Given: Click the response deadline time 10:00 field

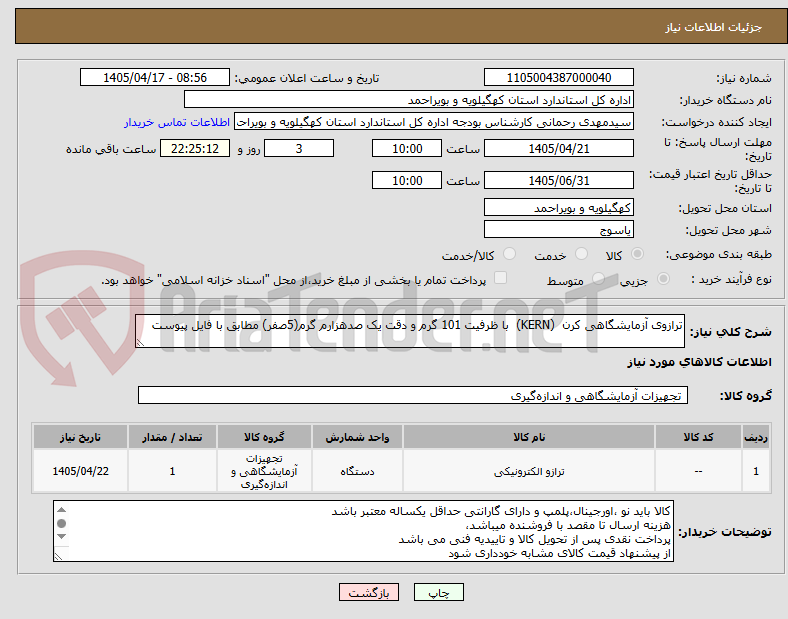Looking at the screenshot, I should coord(407,148).
